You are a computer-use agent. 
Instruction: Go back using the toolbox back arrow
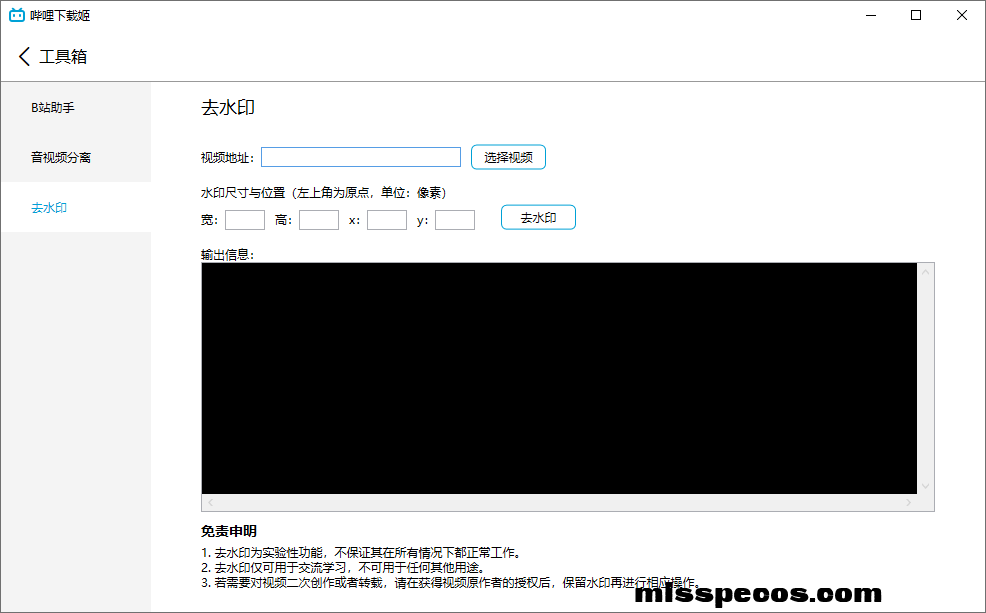click(24, 57)
